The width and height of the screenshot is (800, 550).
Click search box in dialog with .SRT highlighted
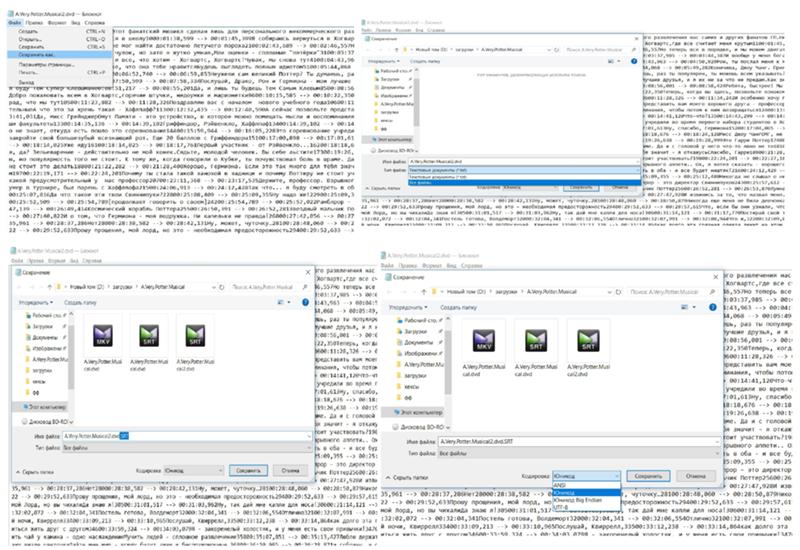(269, 287)
